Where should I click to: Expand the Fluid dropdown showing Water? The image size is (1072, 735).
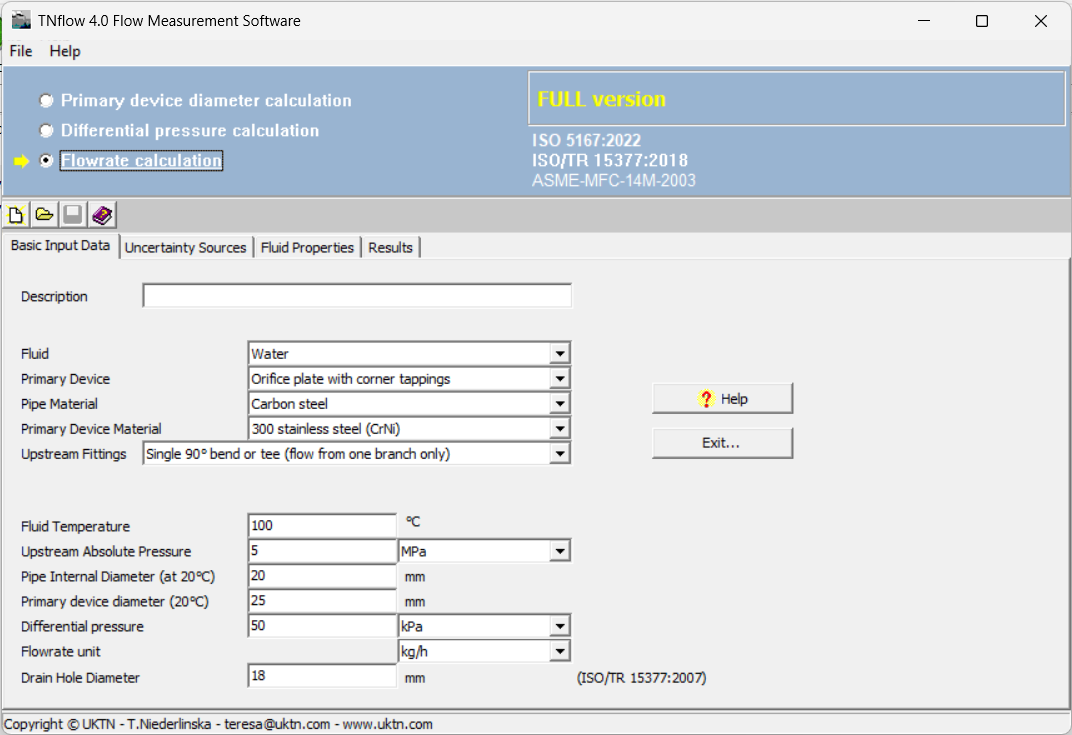[560, 353]
